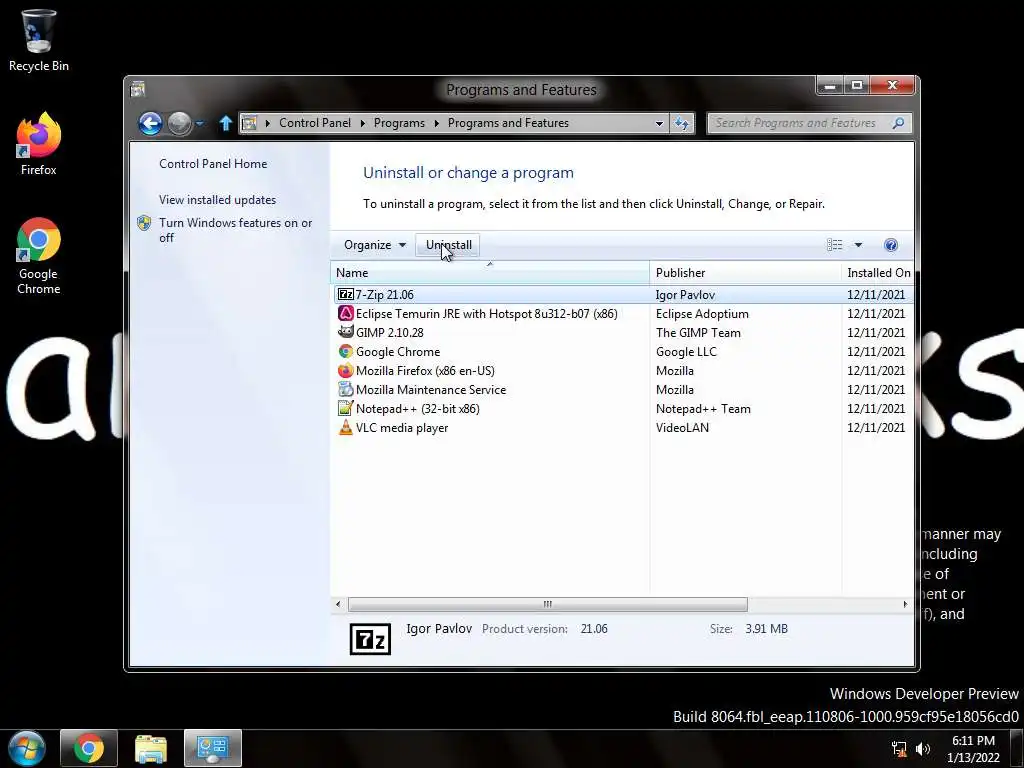Open the Help question mark icon

click(891, 245)
